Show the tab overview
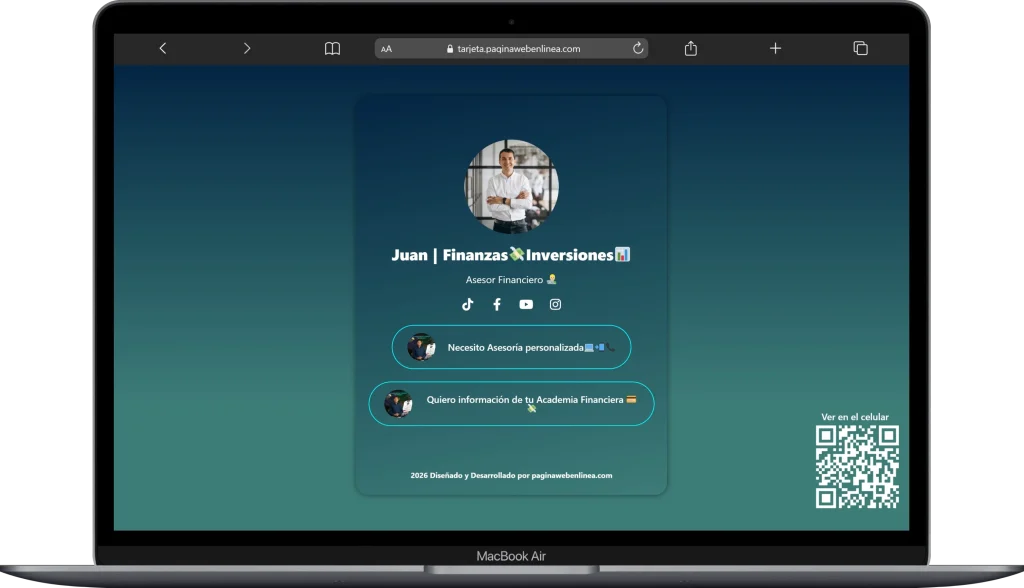This screenshot has width=1024, height=588. pyautogui.click(x=860, y=48)
